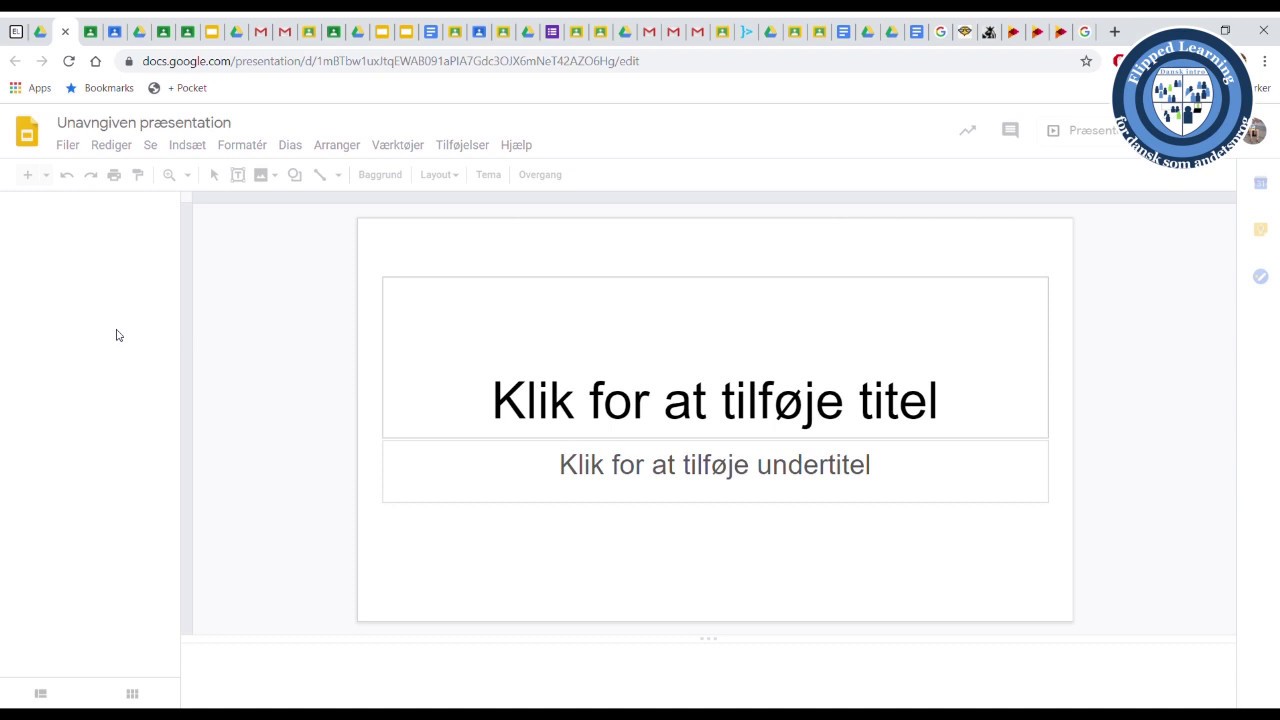Click the browser home icon
The image size is (1280, 720).
click(x=95, y=61)
